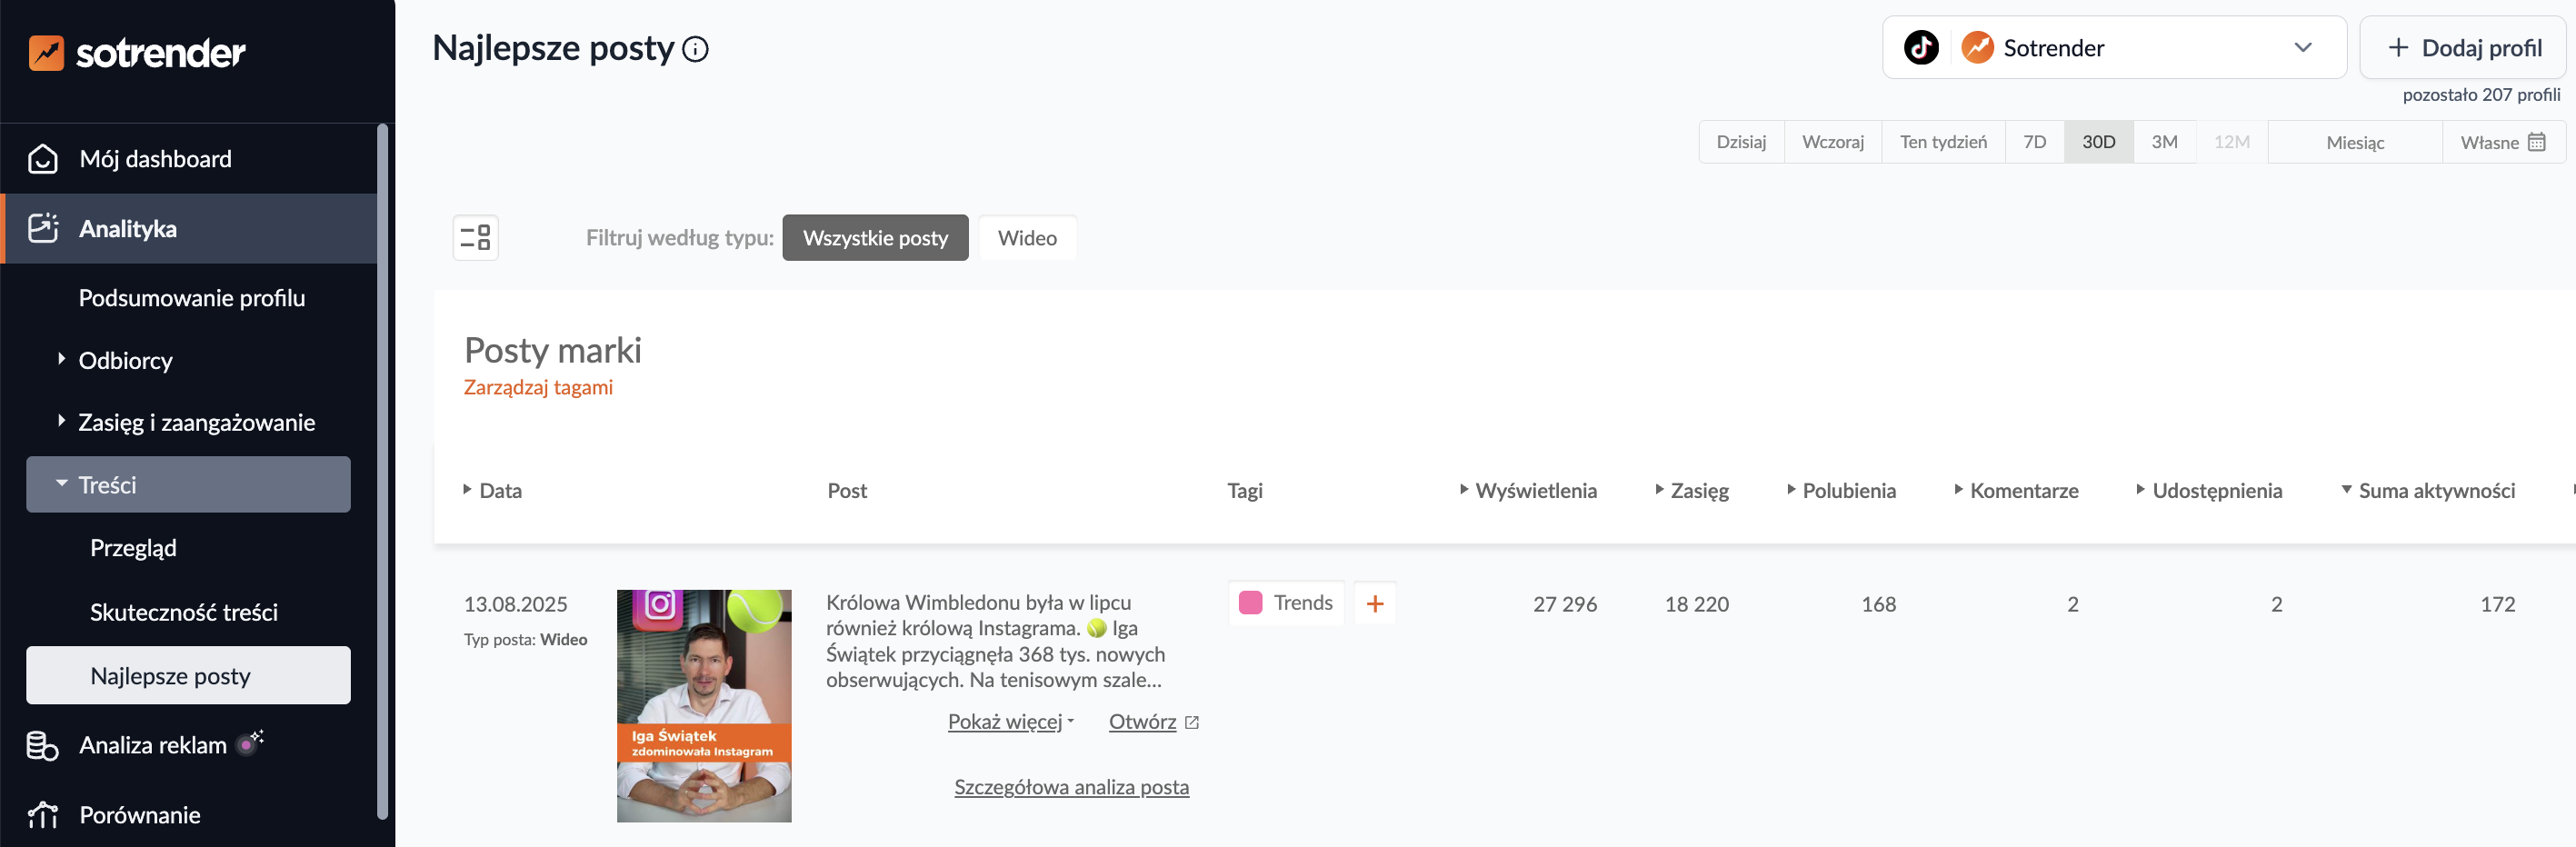Open the Zarządzaj tagami link
Screen dimensions: 2576x847
(x=537, y=387)
